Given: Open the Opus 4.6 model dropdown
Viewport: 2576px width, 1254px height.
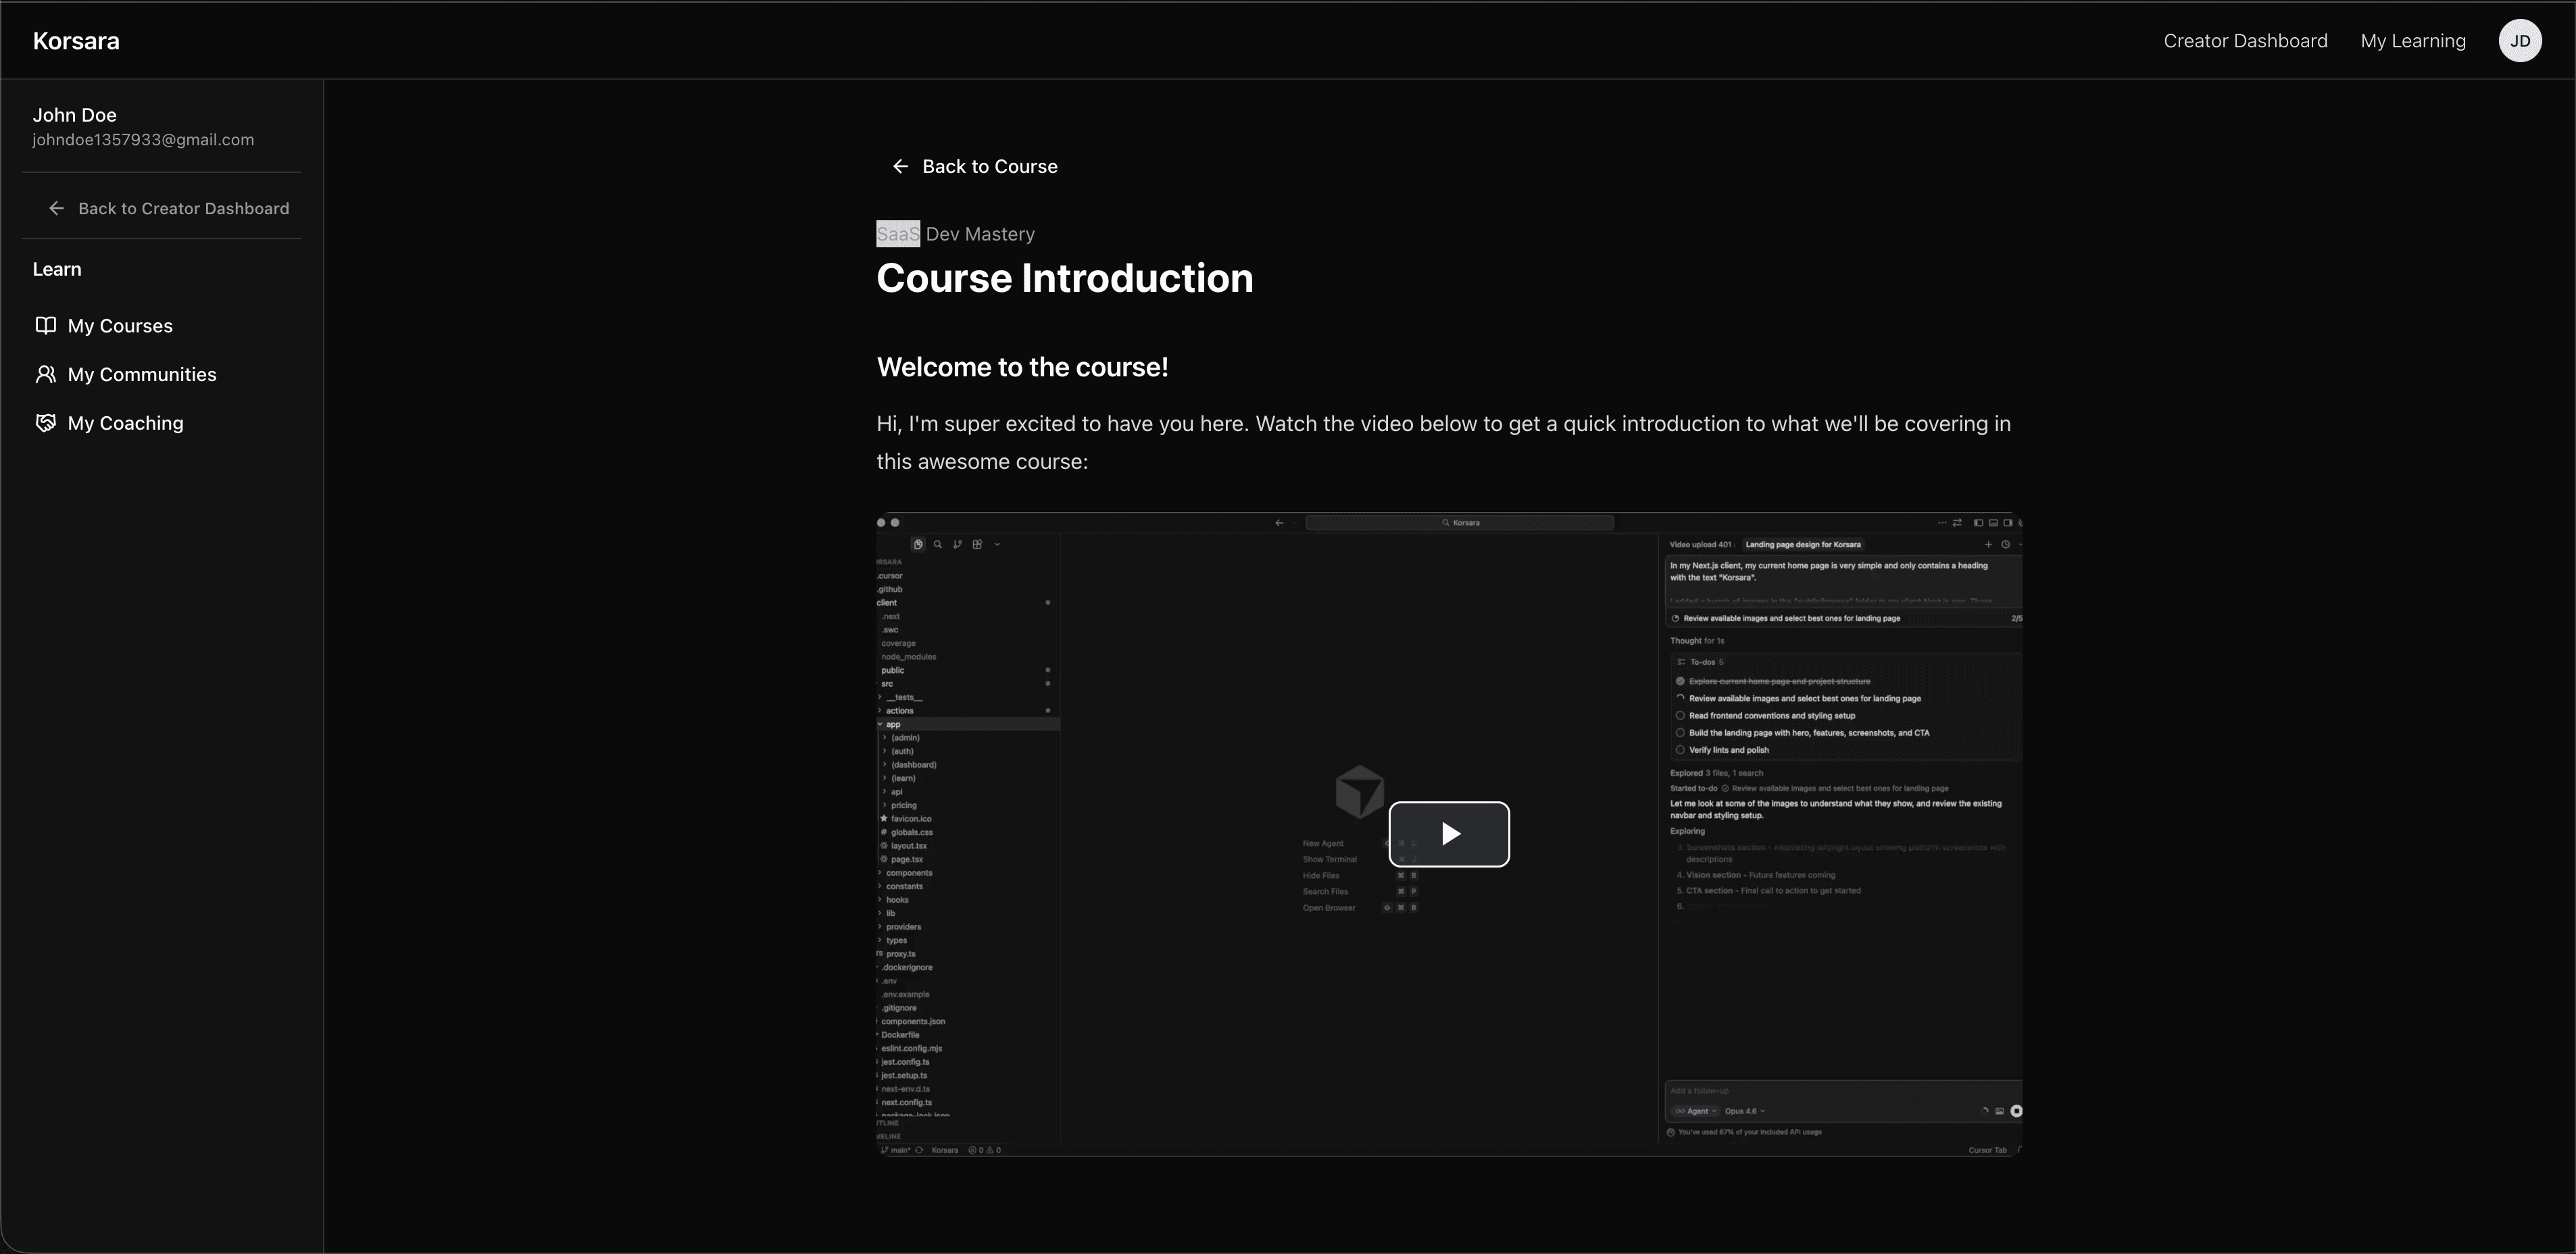Looking at the screenshot, I should pos(1745,1111).
